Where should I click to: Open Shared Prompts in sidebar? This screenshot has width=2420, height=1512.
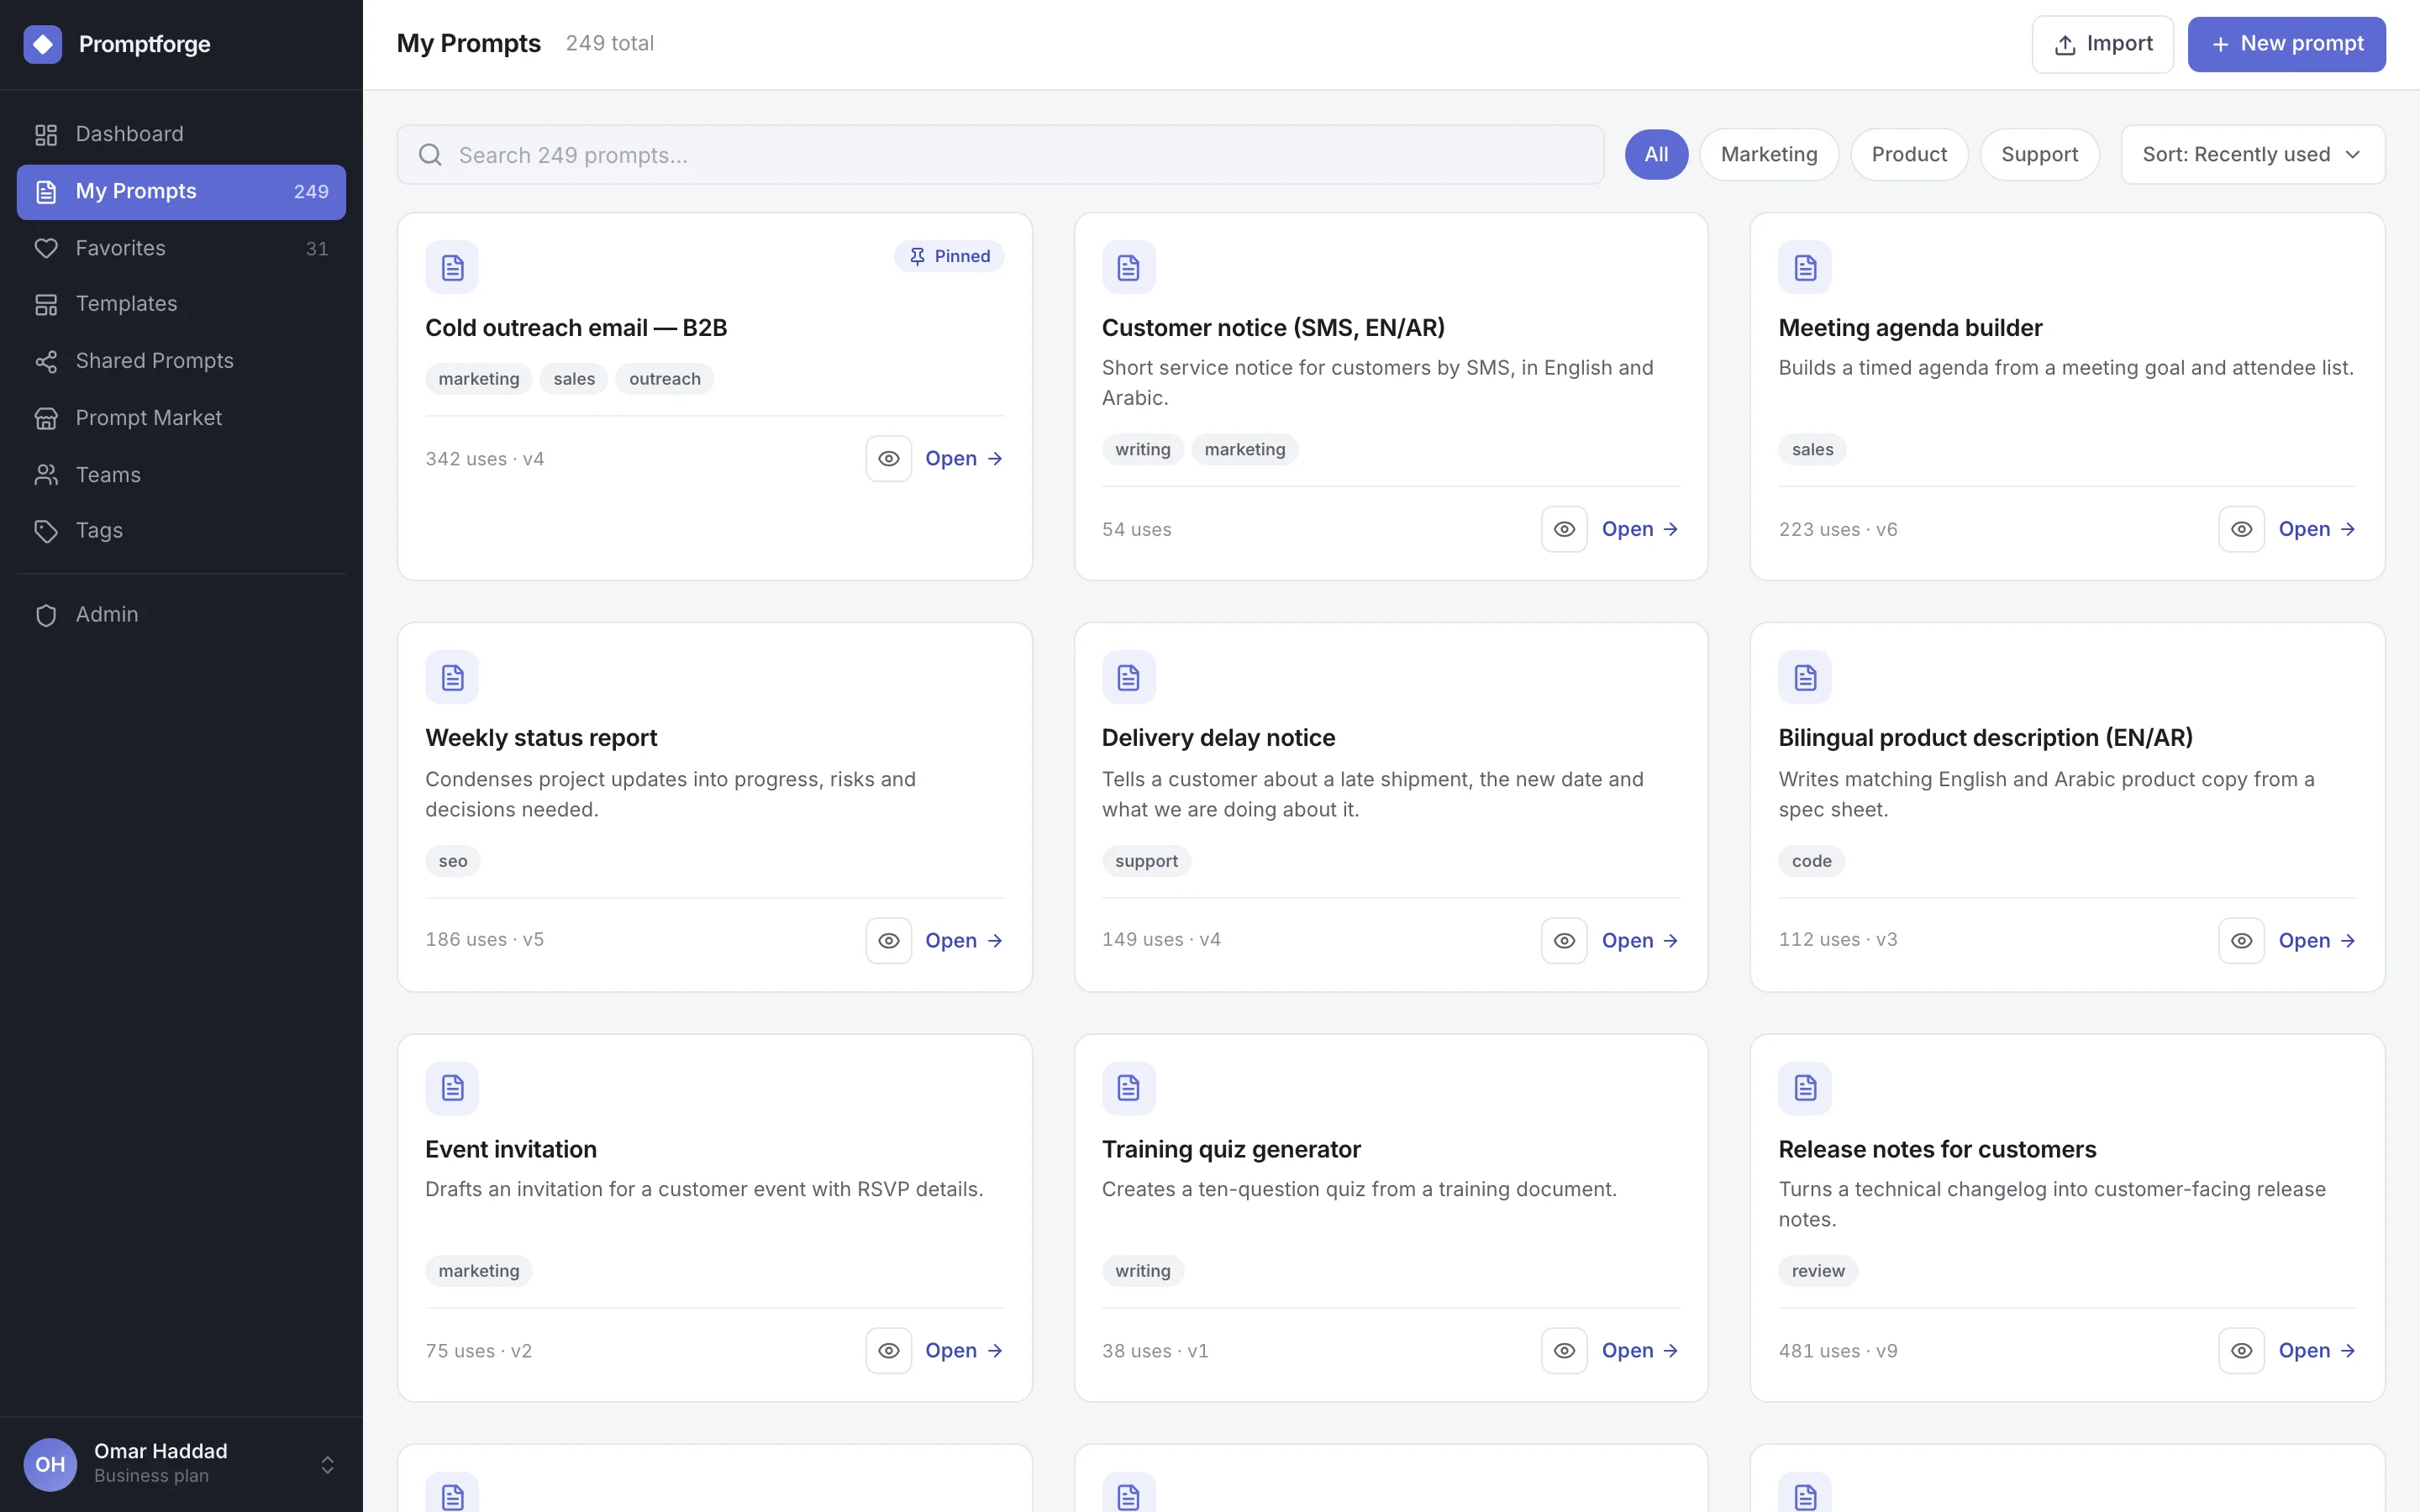click(181, 361)
